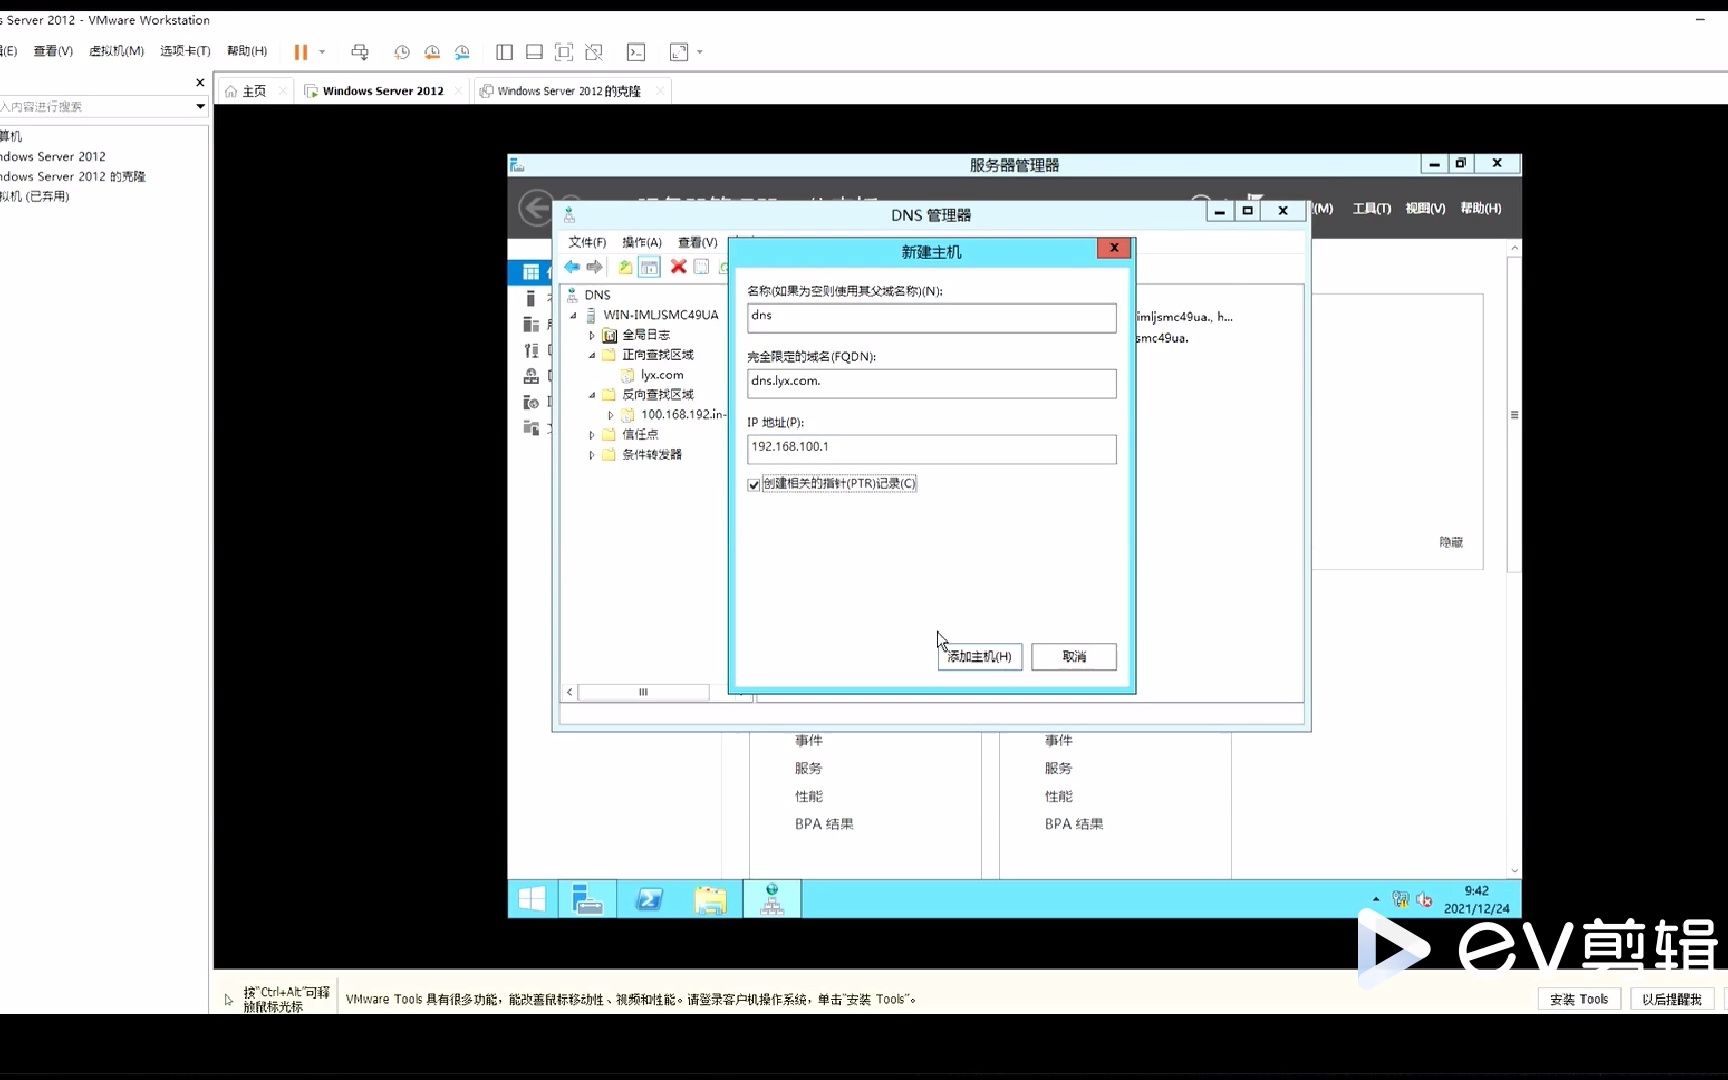
Task: Open the Server Manager 工具(T) menu
Action: click(x=1371, y=208)
